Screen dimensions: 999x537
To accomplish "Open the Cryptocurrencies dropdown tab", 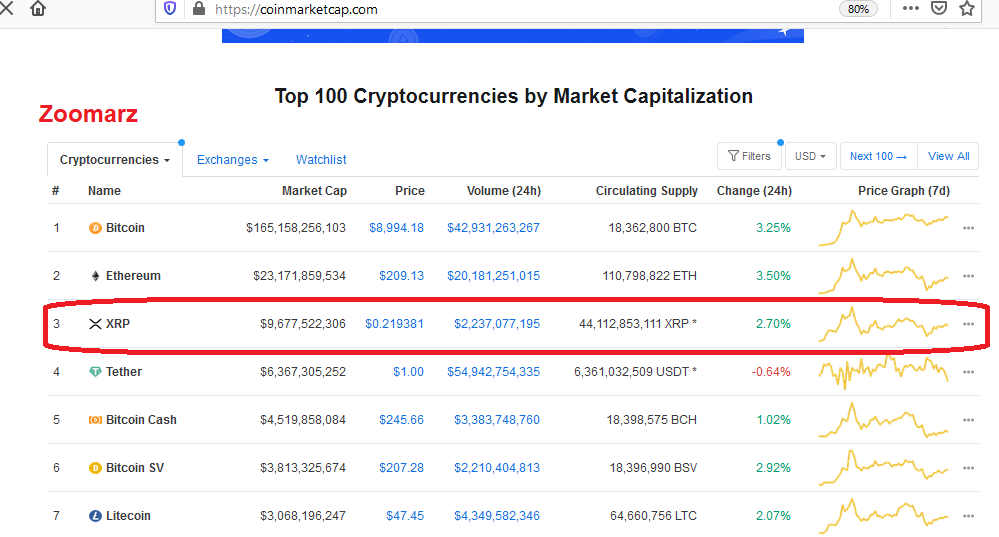I will 115,160.
